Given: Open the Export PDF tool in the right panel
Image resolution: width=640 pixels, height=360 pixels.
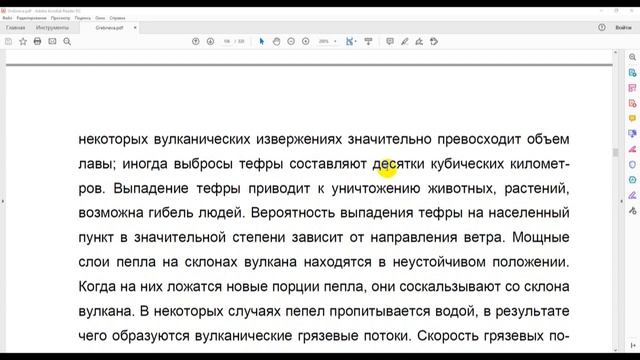Looking at the screenshot, I should tap(632, 73).
